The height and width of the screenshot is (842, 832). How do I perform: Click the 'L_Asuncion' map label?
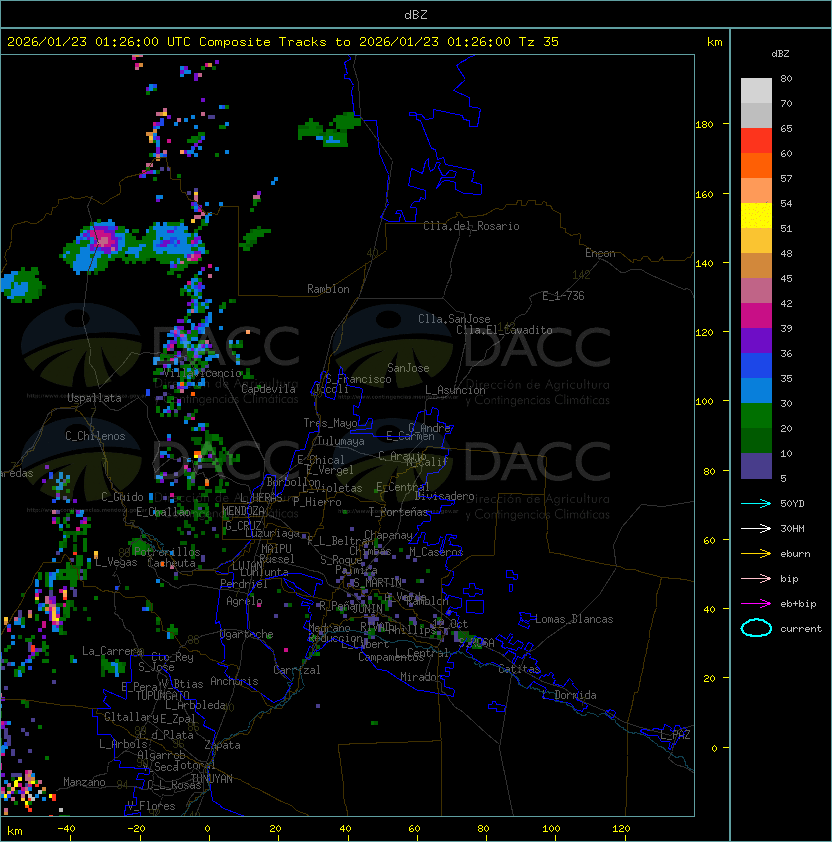pyautogui.click(x=455, y=390)
